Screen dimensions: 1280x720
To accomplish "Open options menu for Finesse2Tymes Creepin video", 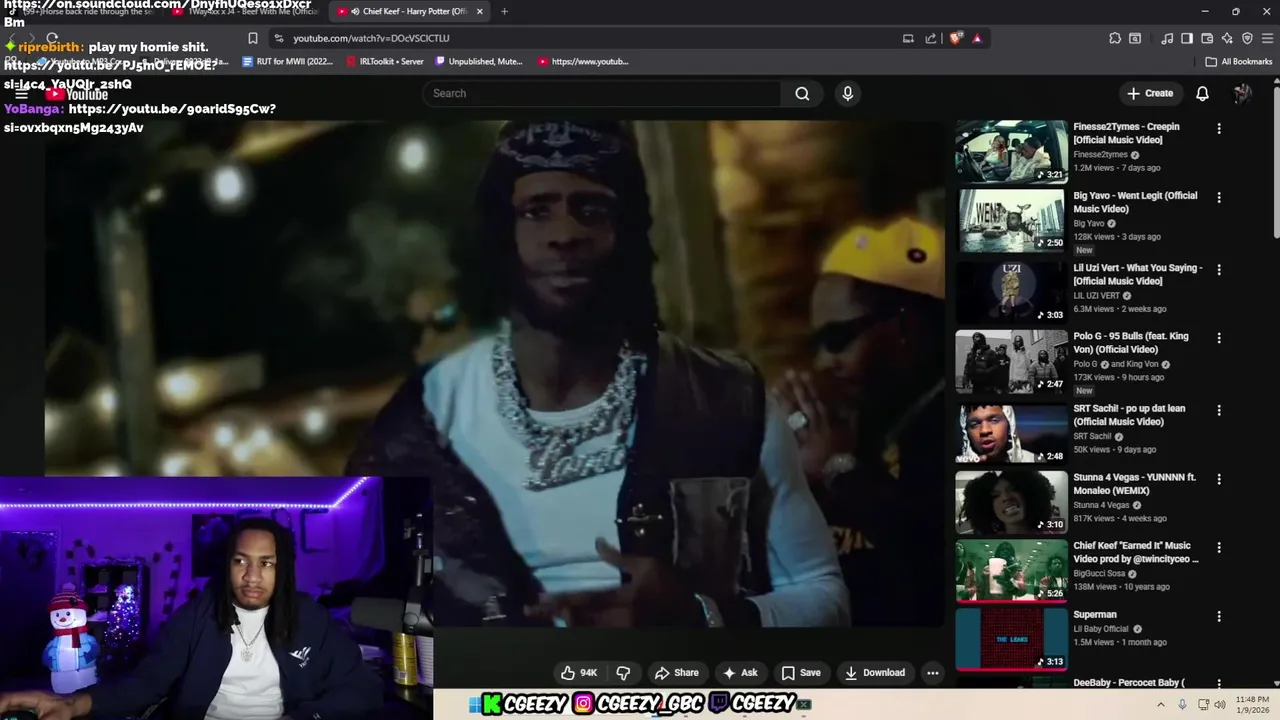I will pyautogui.click(x=1218, y=128).
